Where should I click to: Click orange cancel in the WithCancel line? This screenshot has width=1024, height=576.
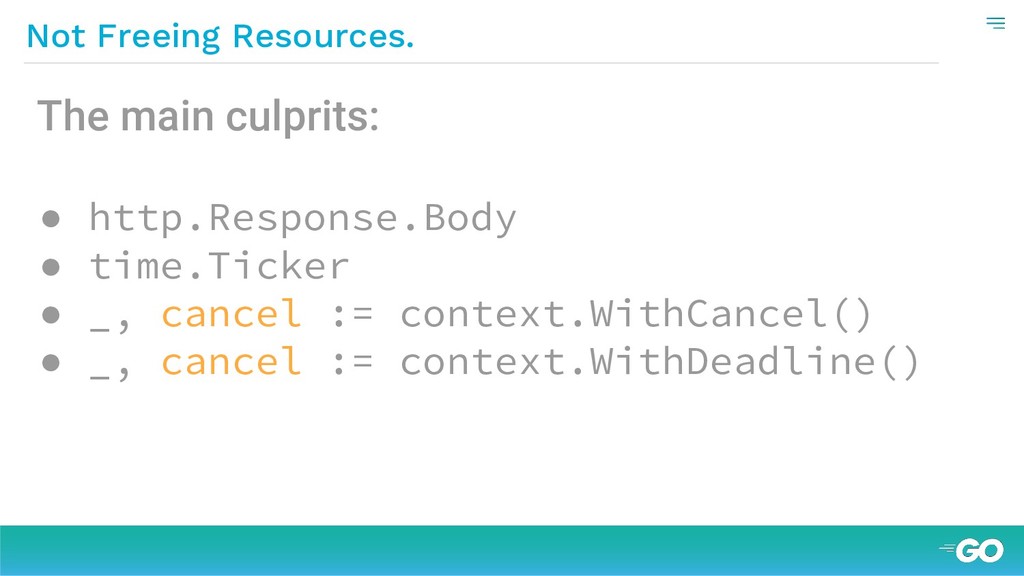[x=231, y=313]
